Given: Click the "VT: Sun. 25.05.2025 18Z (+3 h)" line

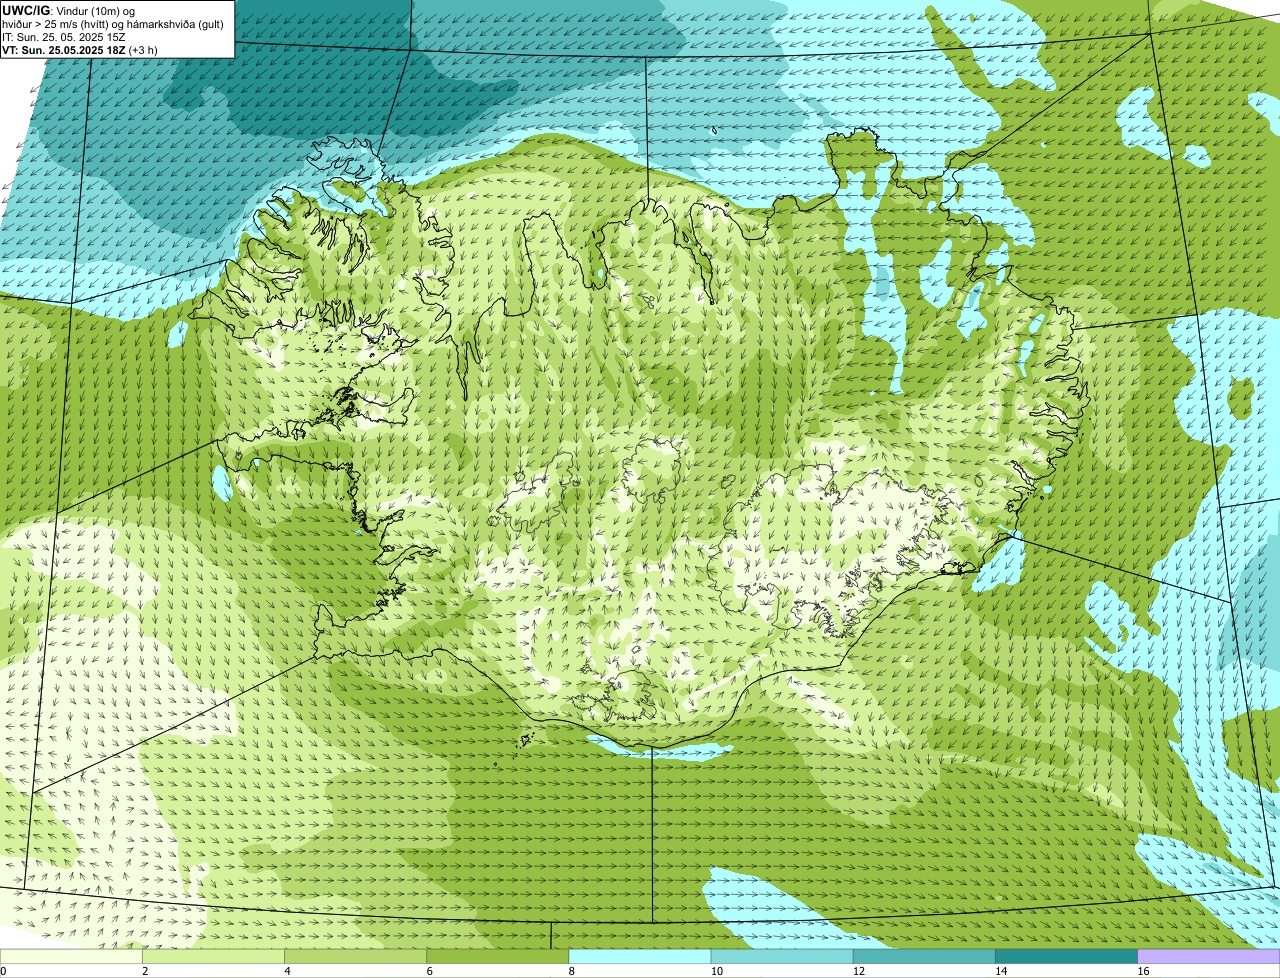Looking at the screenshot, I should [x=80, y=49].
